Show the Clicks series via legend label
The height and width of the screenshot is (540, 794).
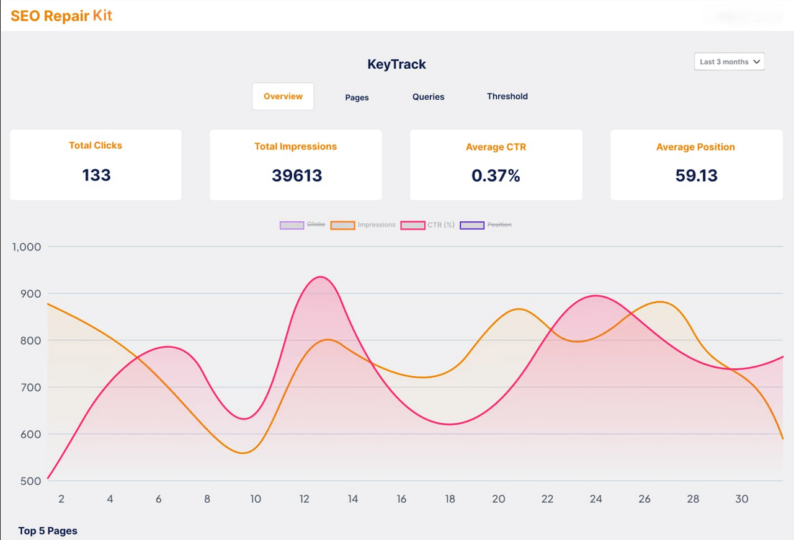[x=316, y=225]
